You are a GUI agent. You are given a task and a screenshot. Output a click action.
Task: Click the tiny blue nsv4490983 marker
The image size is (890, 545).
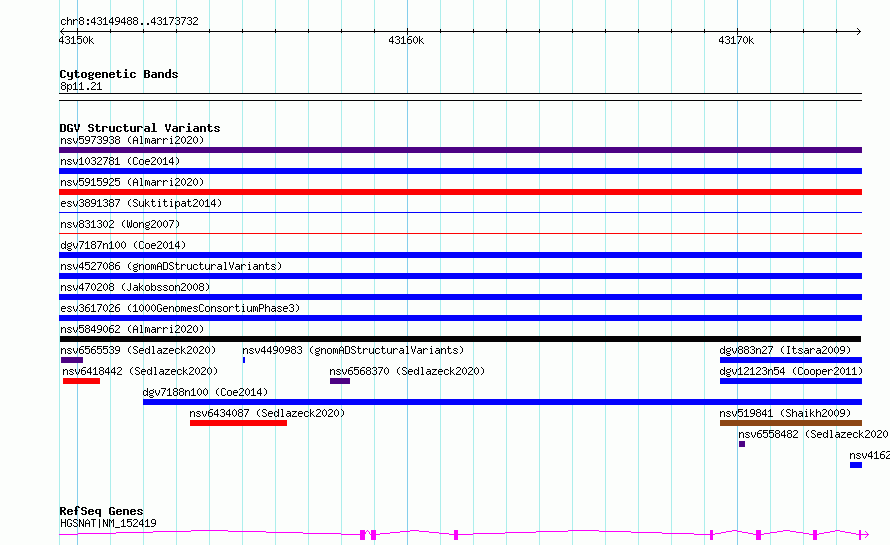(x=244, y=360)
